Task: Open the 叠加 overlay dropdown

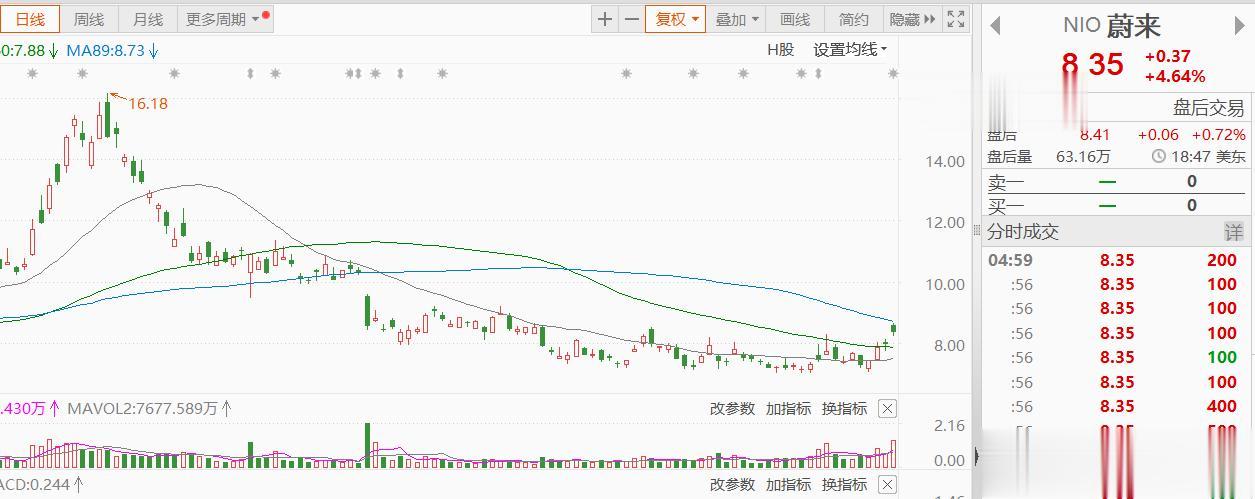Action: click(737, 19)
